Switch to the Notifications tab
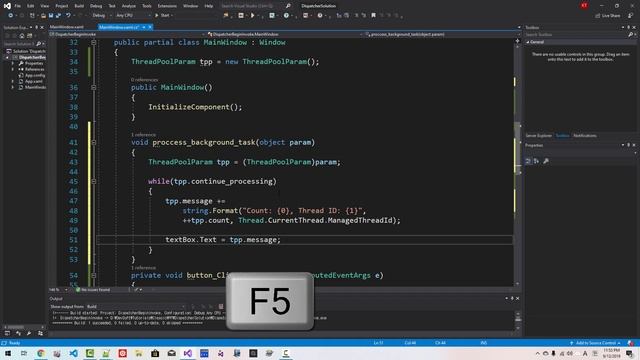Screen dimensions: 640x360 pyautogui.click(x=585, y=136)
